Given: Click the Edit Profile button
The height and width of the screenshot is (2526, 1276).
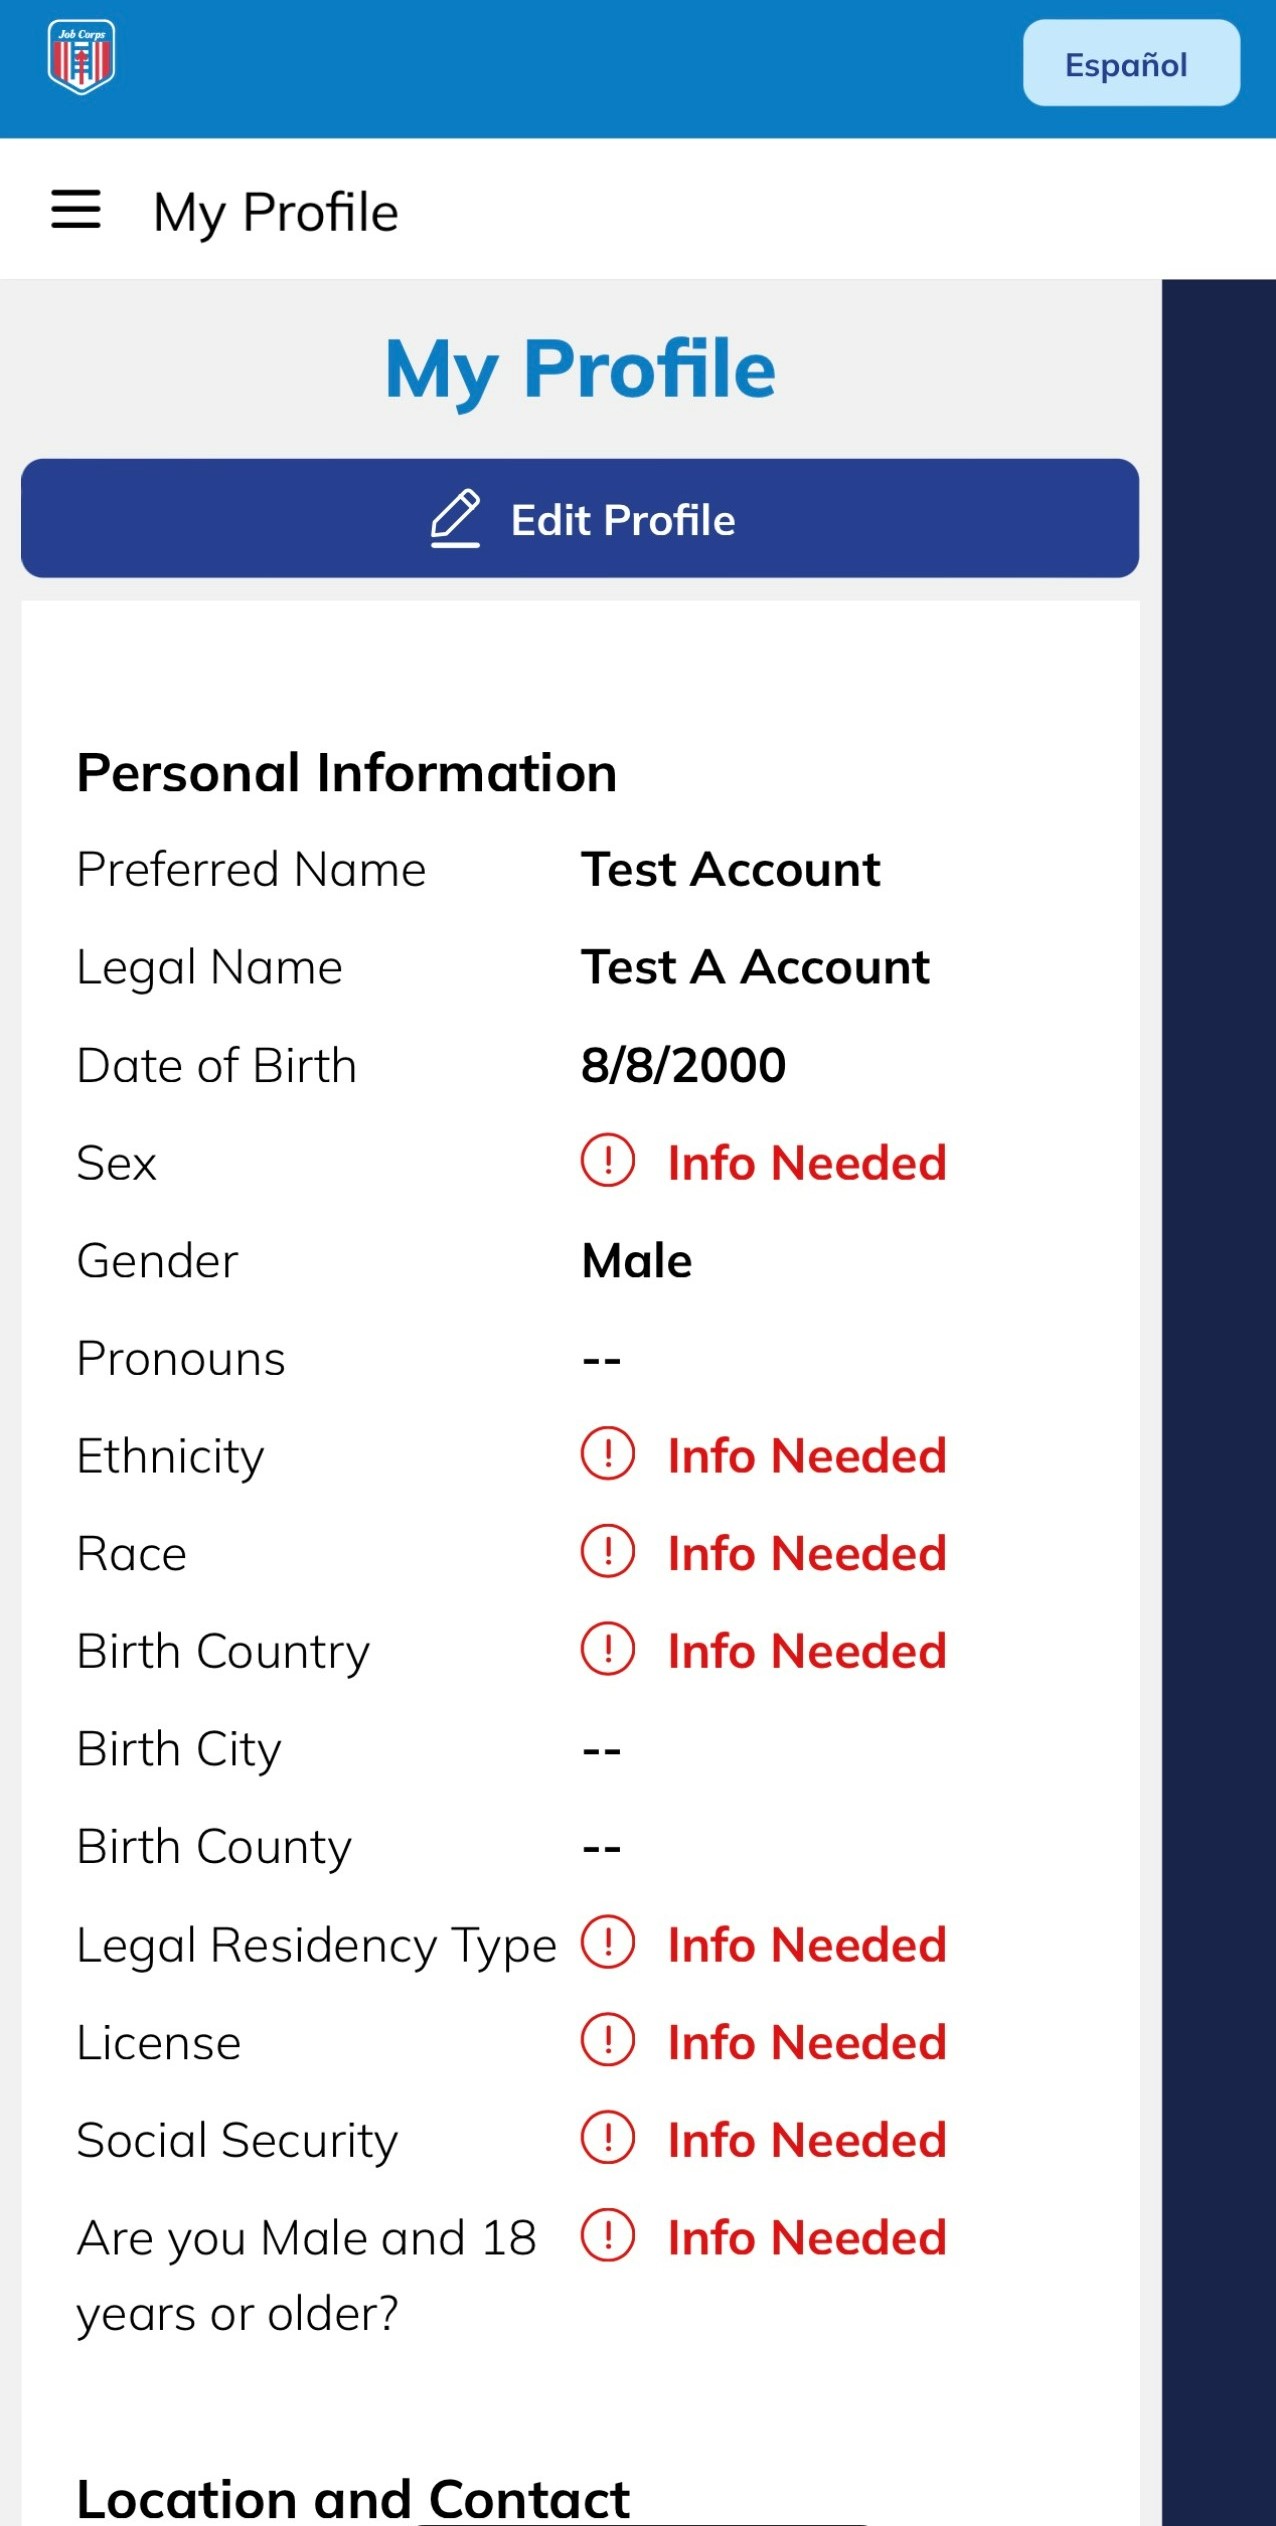Looking at the screenshot, I should 578,518.
